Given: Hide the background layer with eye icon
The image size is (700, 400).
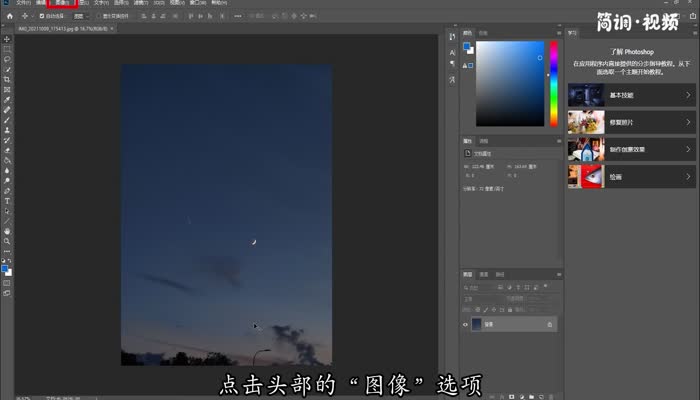Looking at the screenshot, I should tap(466, 324).
